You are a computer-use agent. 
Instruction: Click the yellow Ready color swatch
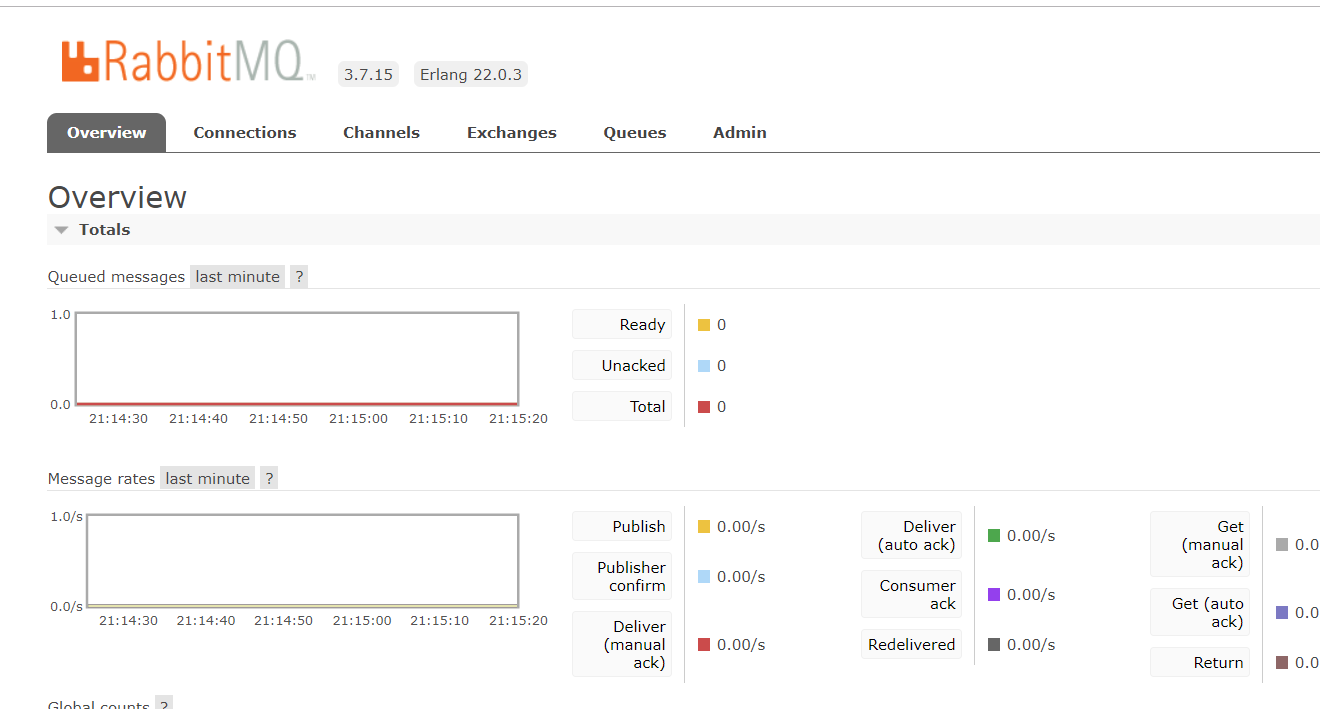[704, 325]
